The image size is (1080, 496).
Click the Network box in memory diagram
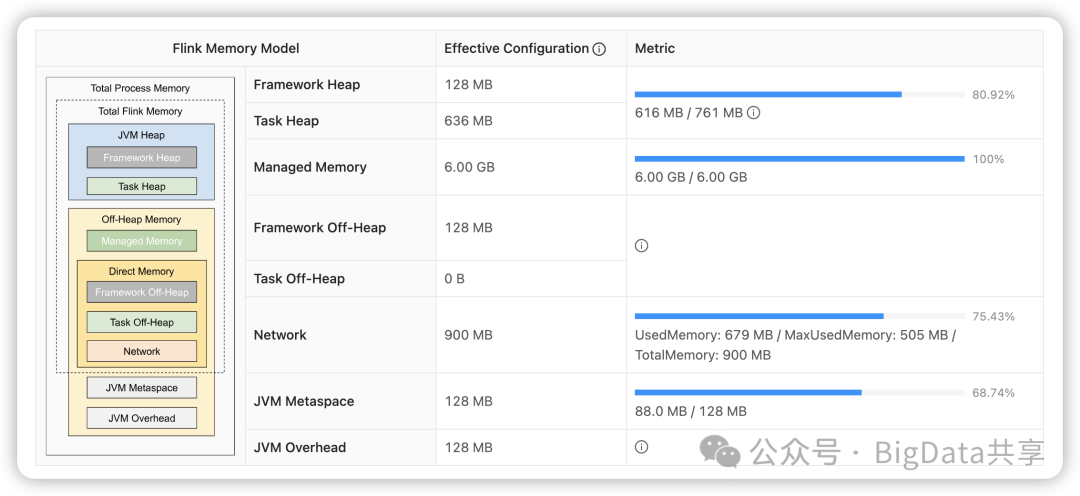click(142, 351)
